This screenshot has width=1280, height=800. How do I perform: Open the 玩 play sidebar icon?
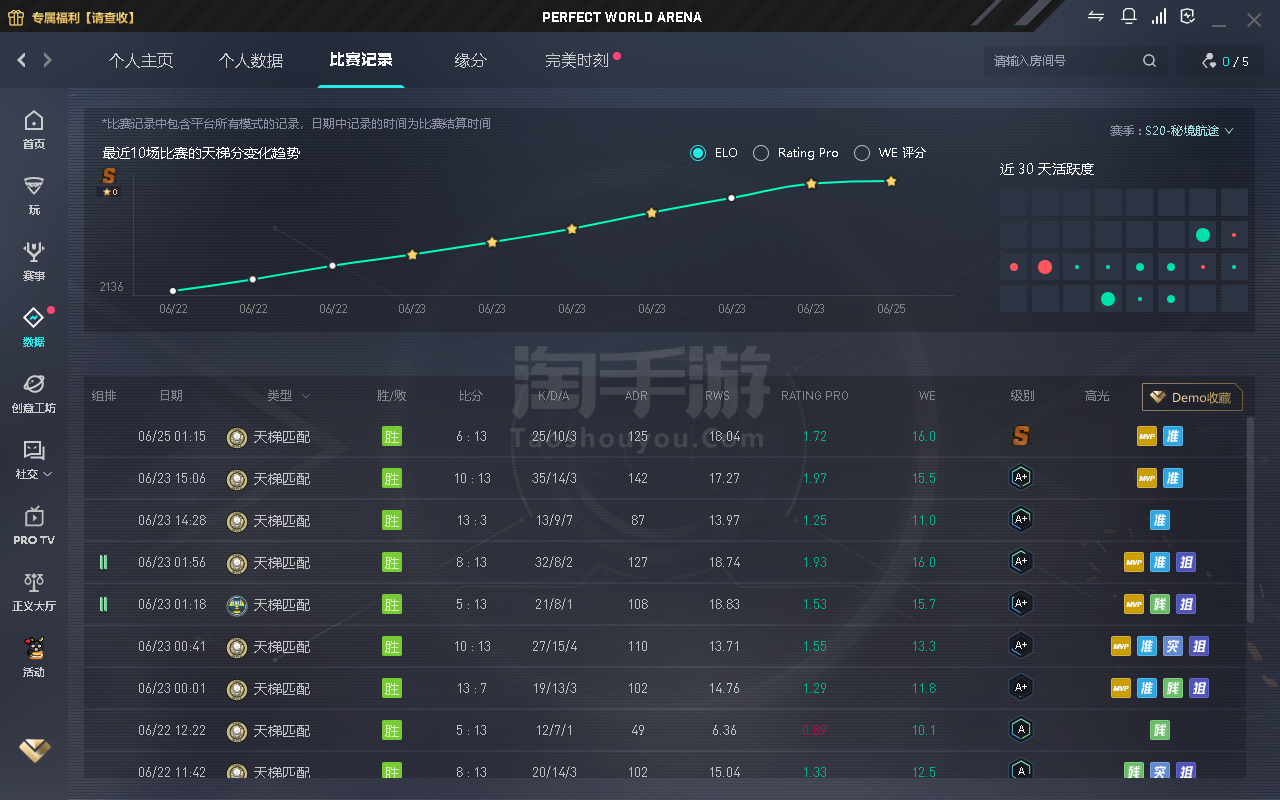click(34, 186)
